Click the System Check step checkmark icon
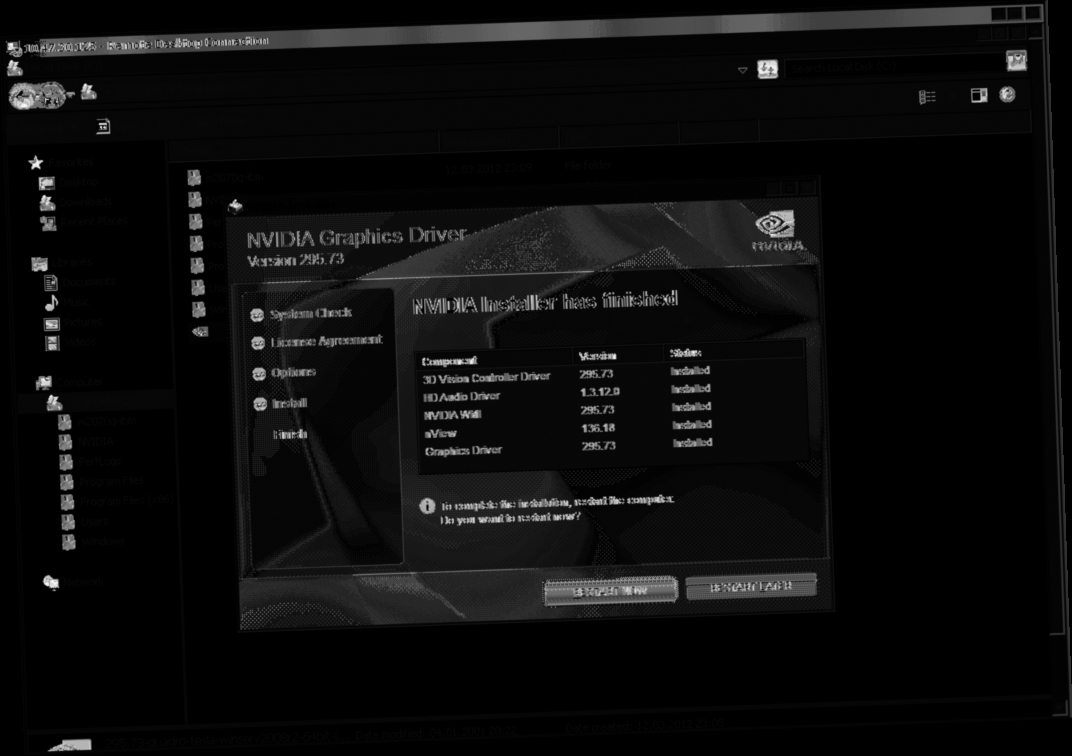 (x=257, y=314)
